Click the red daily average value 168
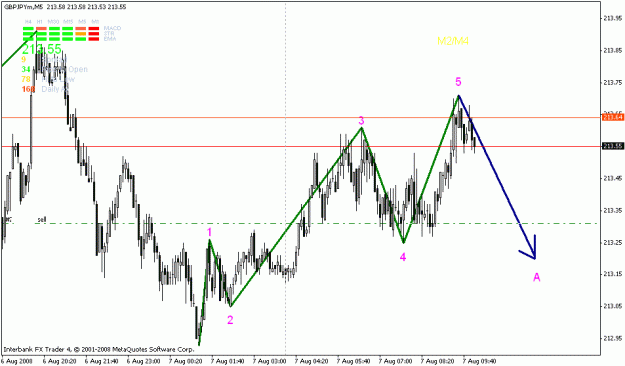This screenshot has height=366, width=625. click(28, 89)
